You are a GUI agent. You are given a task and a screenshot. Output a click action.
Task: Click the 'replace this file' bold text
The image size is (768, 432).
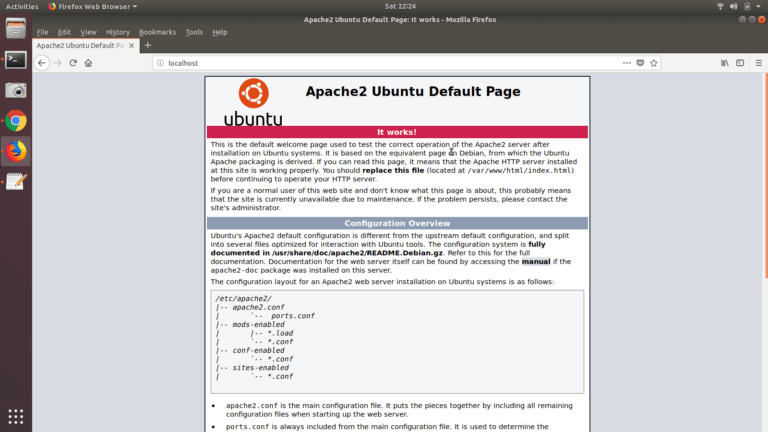tap(393, 170)
